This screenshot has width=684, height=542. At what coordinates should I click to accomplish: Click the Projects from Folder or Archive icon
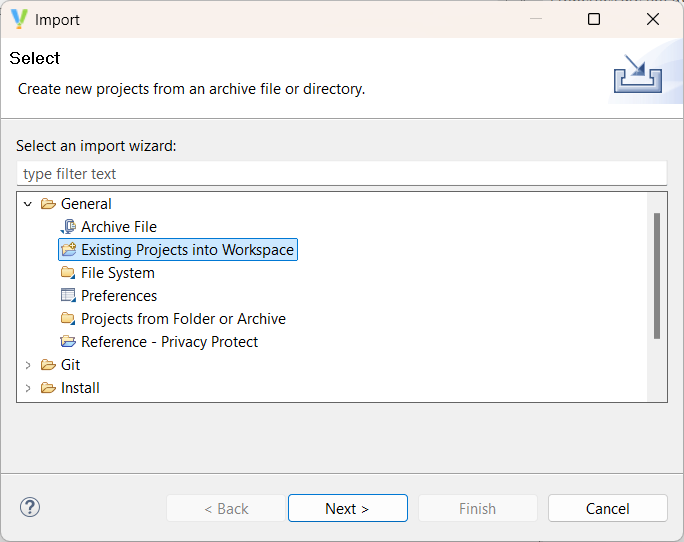(x=68, y=319)
